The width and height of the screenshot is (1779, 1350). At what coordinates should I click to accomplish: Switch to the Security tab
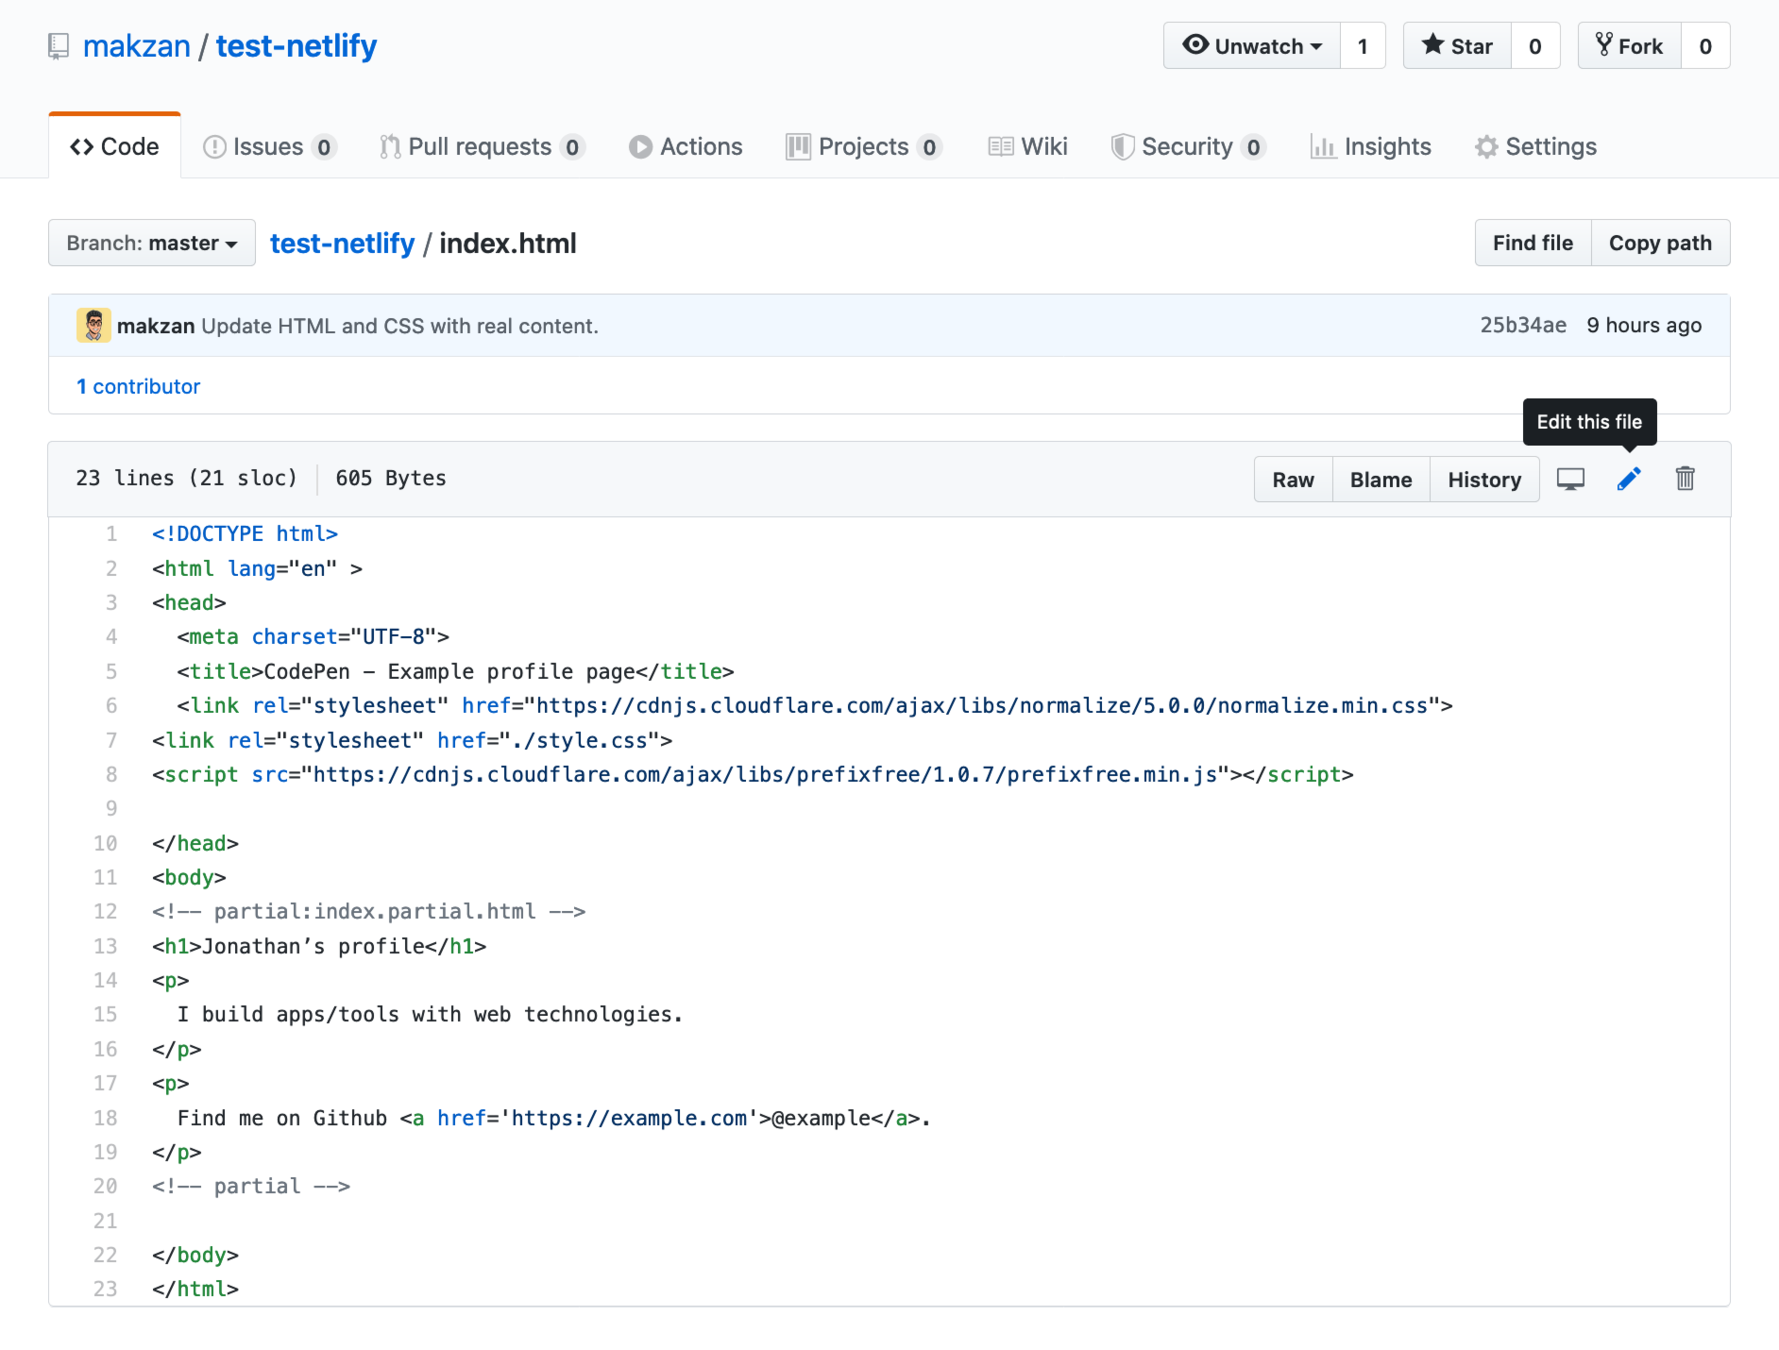pos(1188,147)
